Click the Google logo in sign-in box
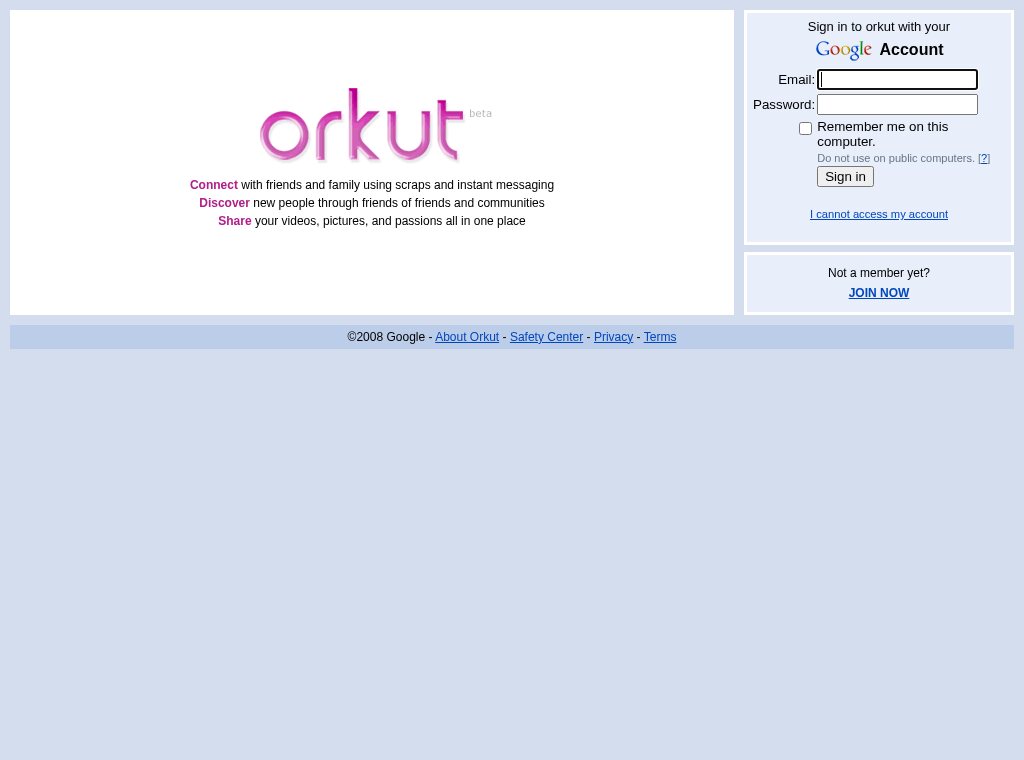Viewport: 1024px width, 760px height. click(843, 50)
